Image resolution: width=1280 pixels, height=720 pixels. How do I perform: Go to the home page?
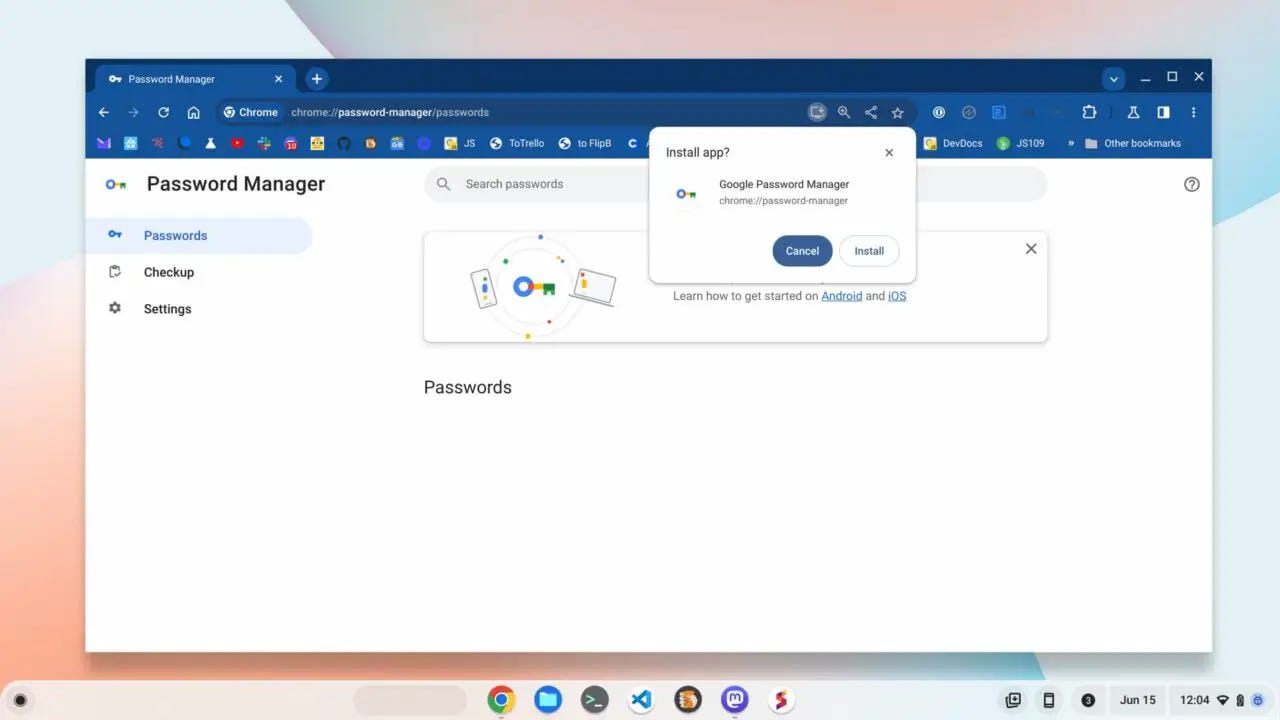pyautogui.click(x=193, y=112)
